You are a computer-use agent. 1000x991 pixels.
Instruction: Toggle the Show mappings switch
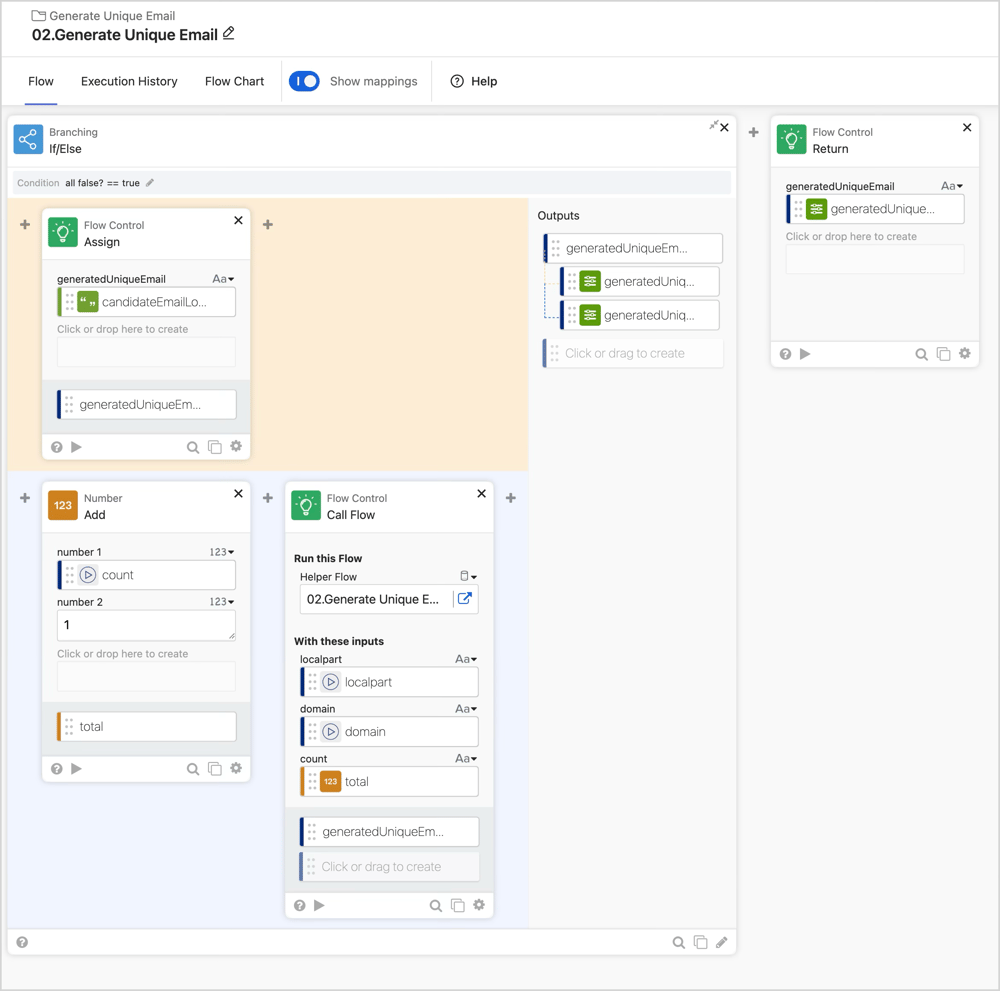[x=304, y=81]
